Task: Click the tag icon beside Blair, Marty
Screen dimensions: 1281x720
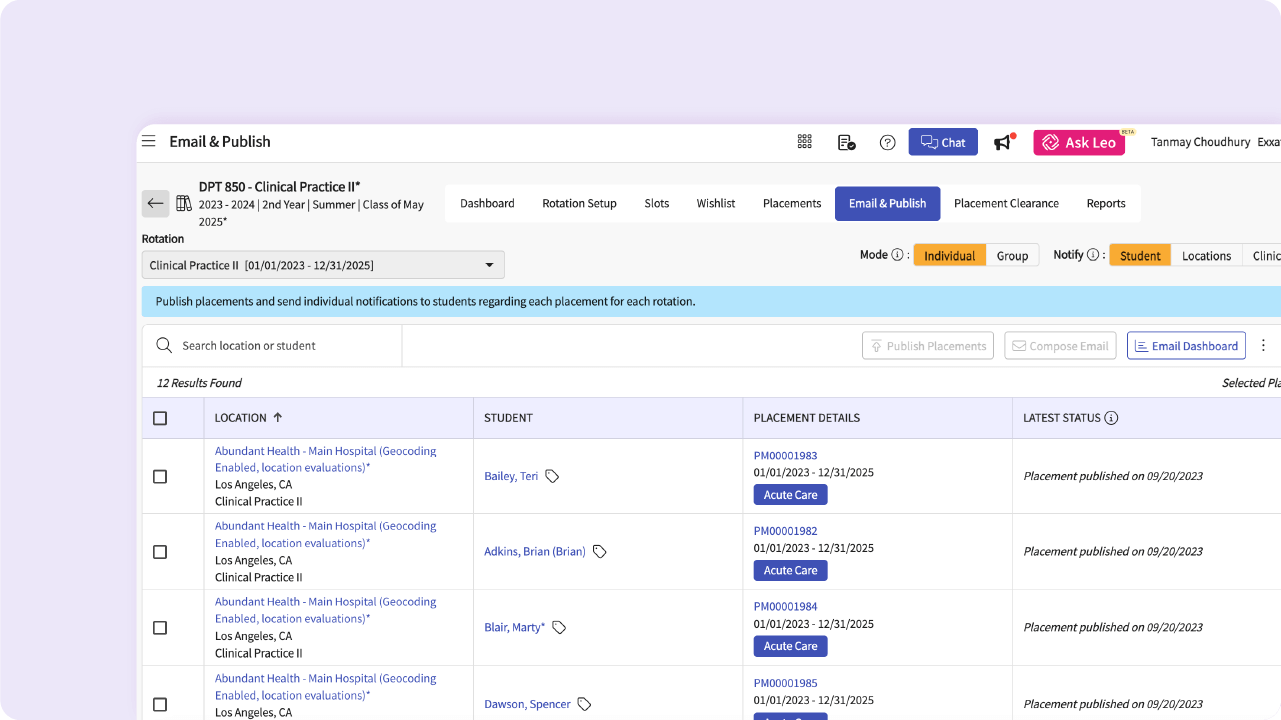Action: (x=560, y=627)
